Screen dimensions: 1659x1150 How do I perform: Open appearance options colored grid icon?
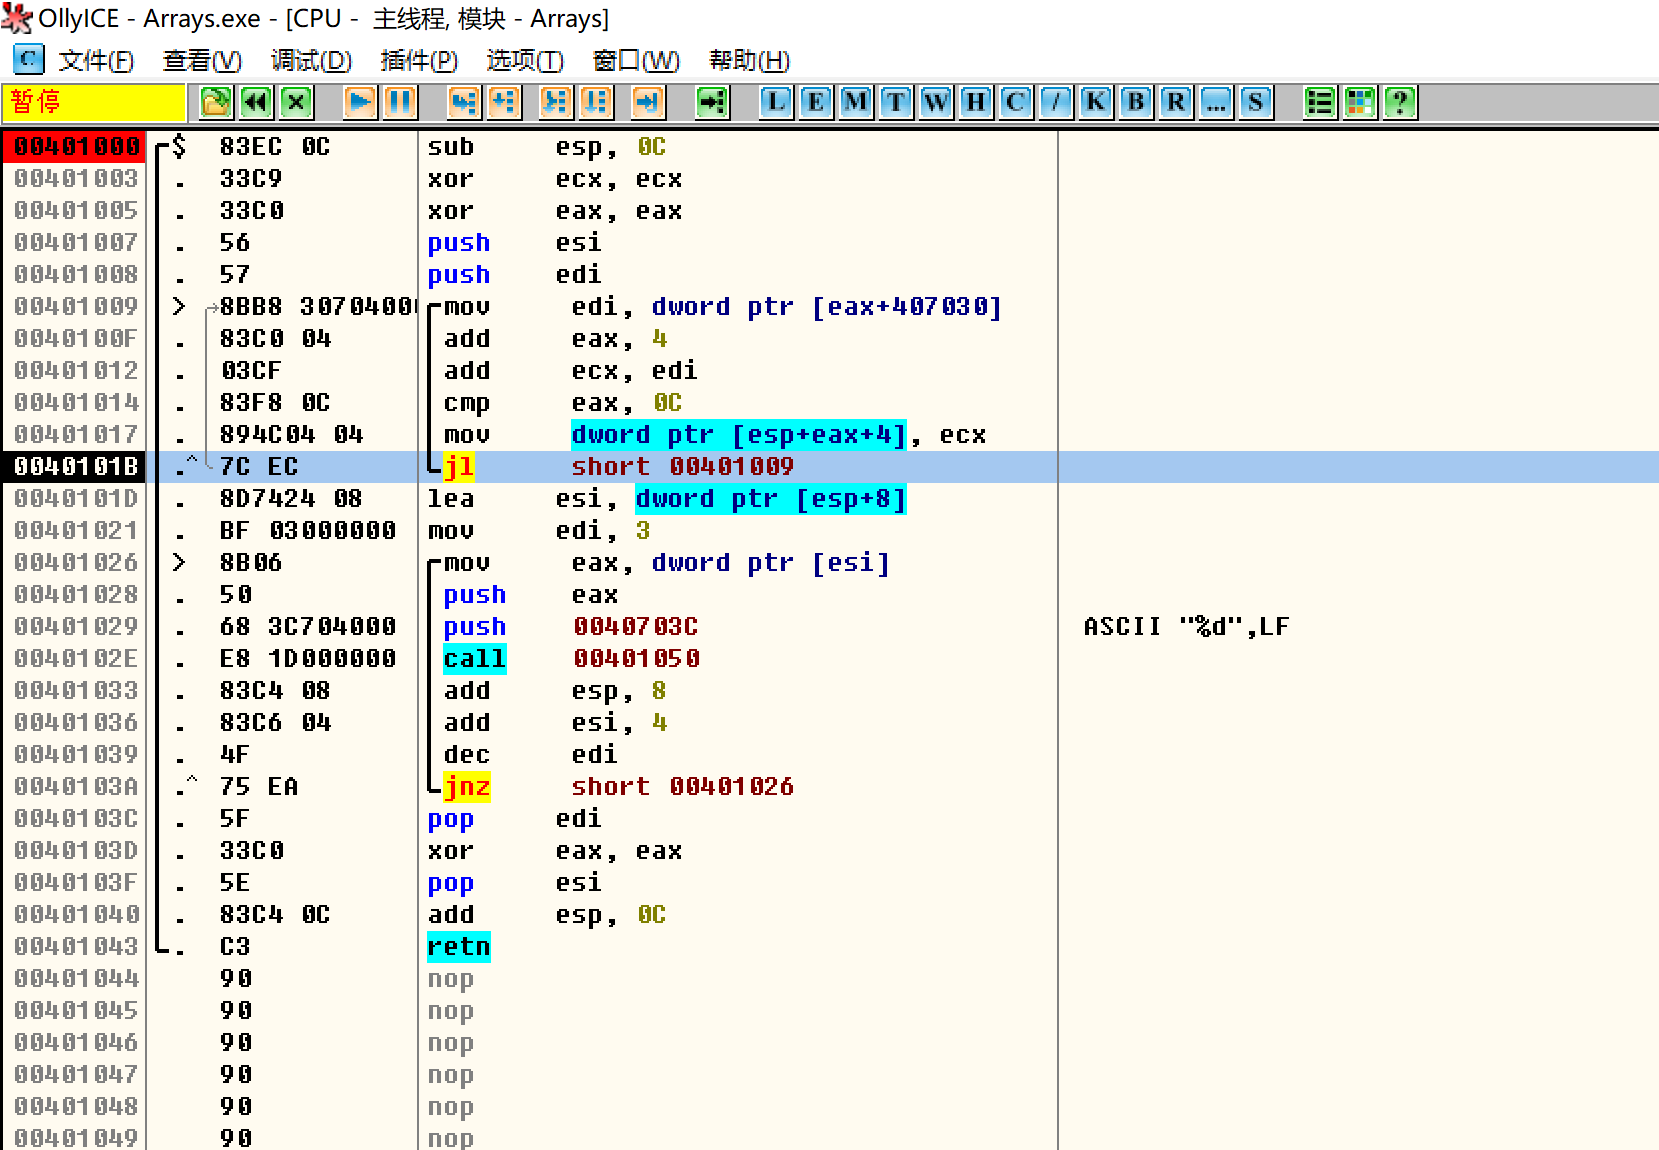pyautogui.click(x=1360, y=102)
